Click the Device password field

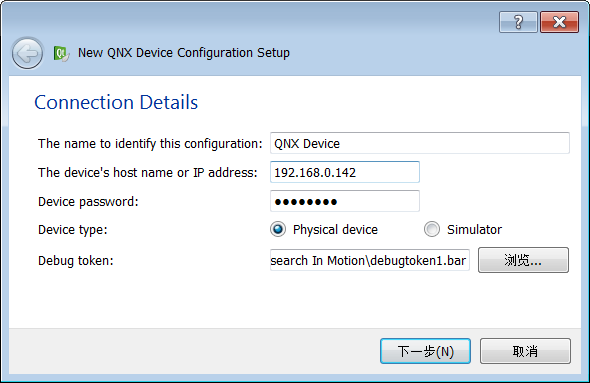pyautogui.click(x=345, y=201)
